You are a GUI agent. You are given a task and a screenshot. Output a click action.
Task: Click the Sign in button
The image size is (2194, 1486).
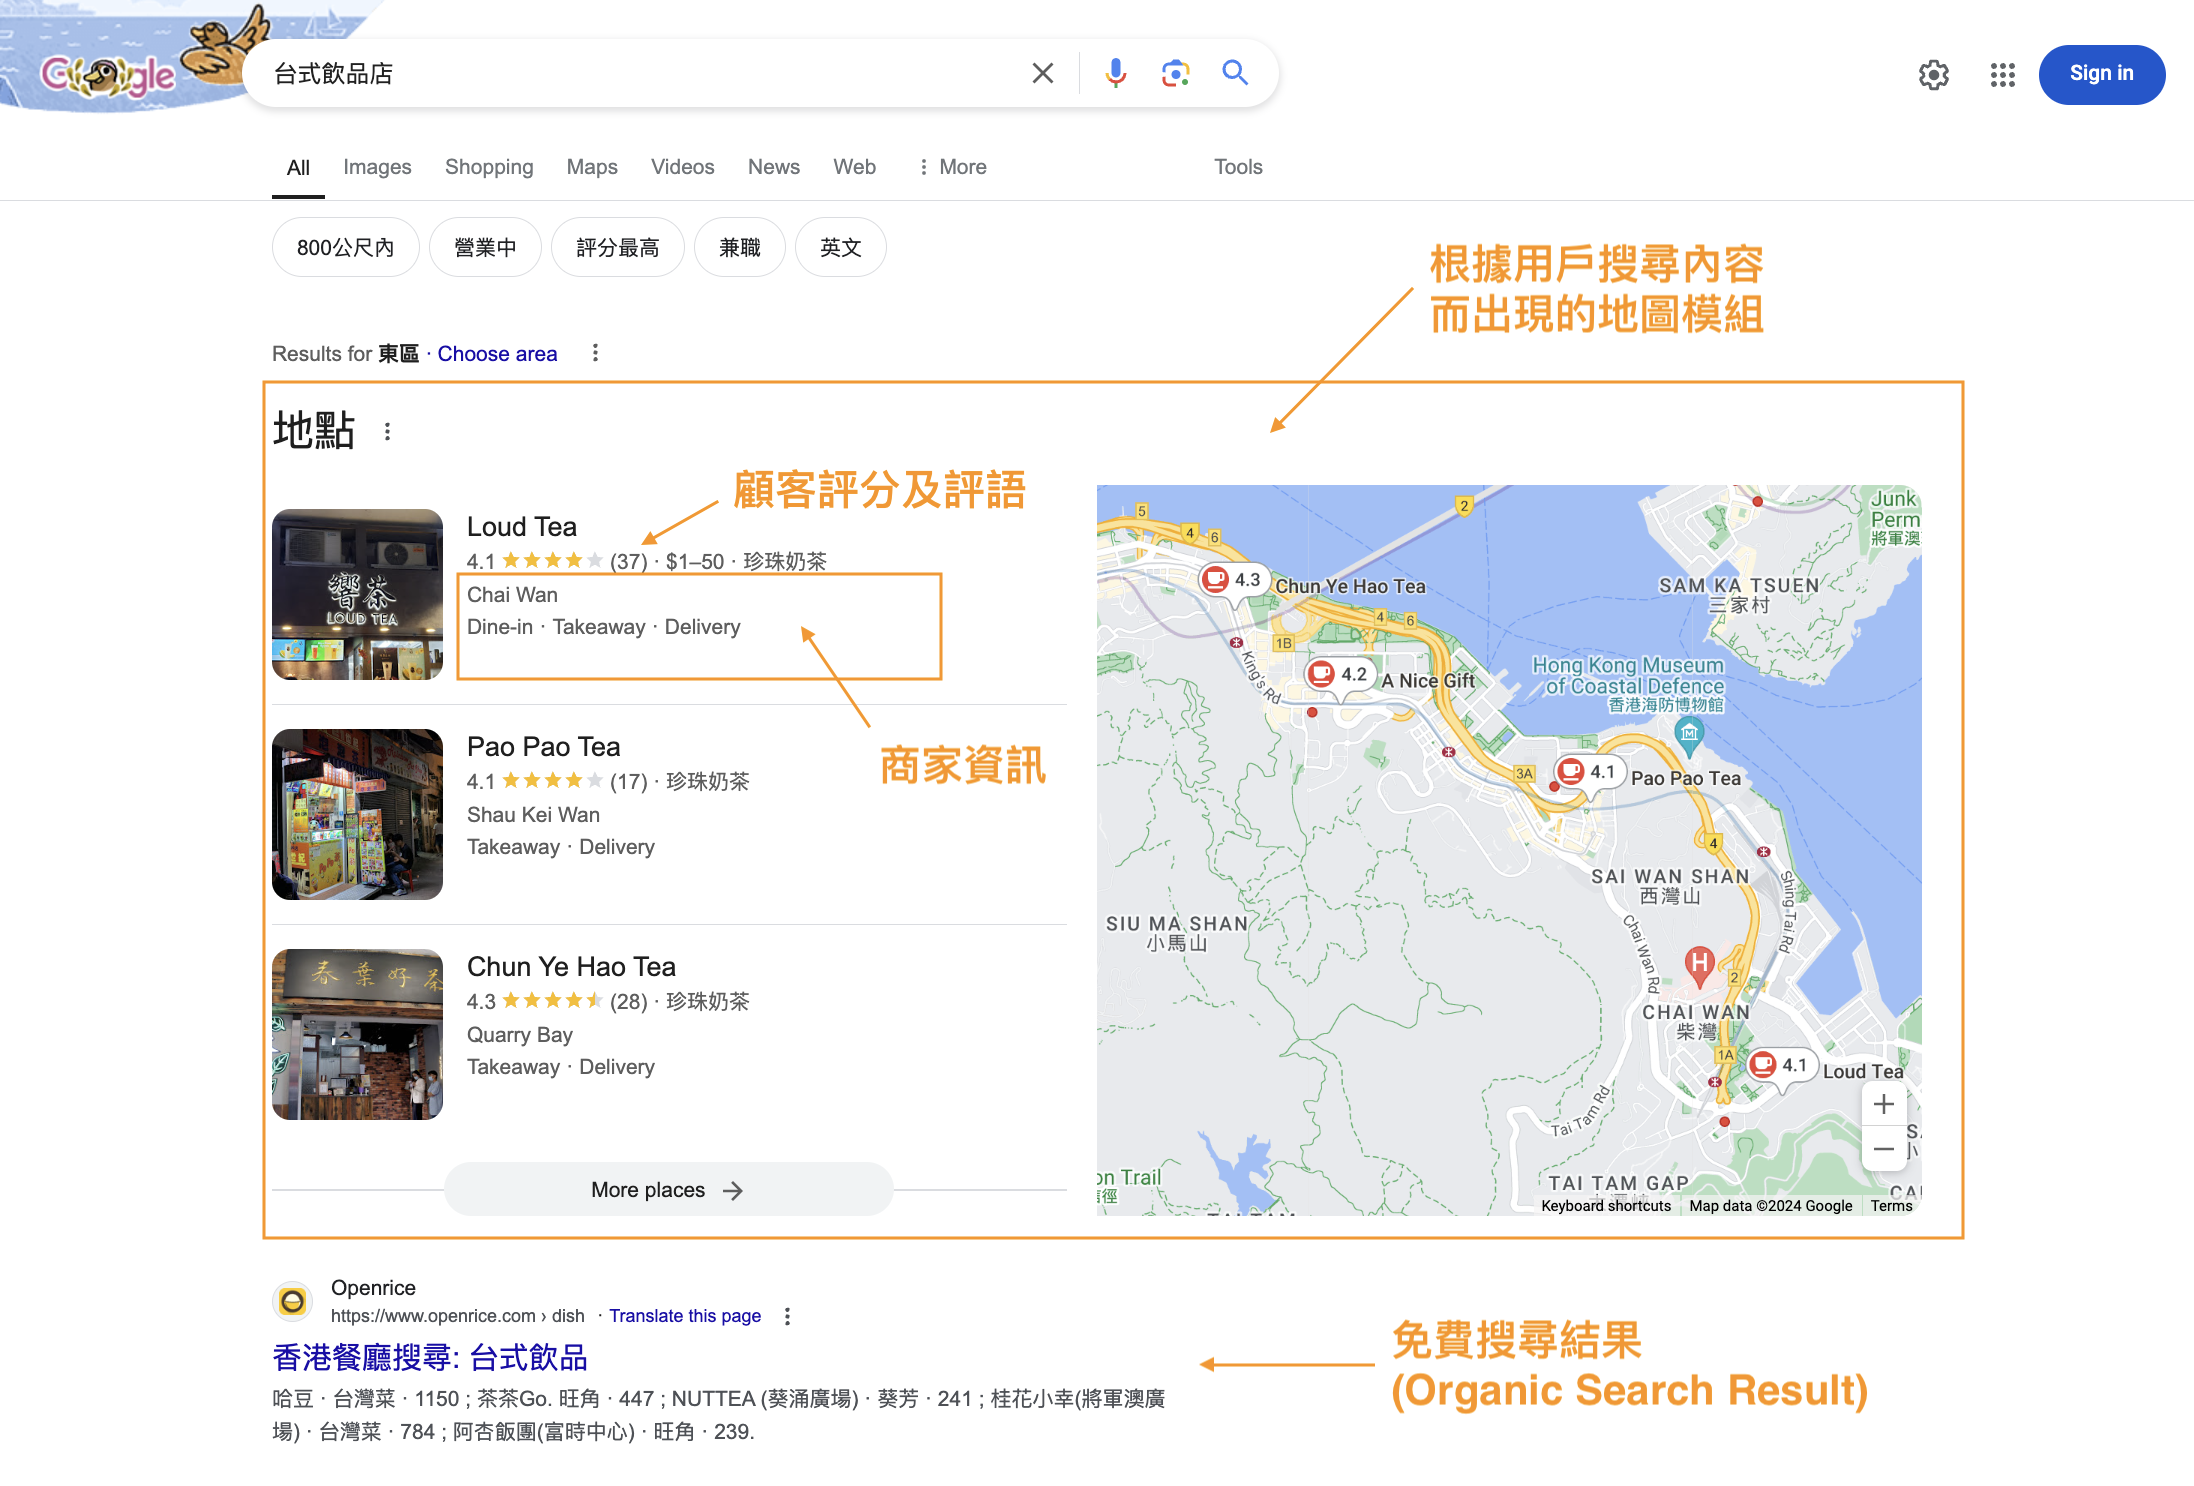(2101, 74)
